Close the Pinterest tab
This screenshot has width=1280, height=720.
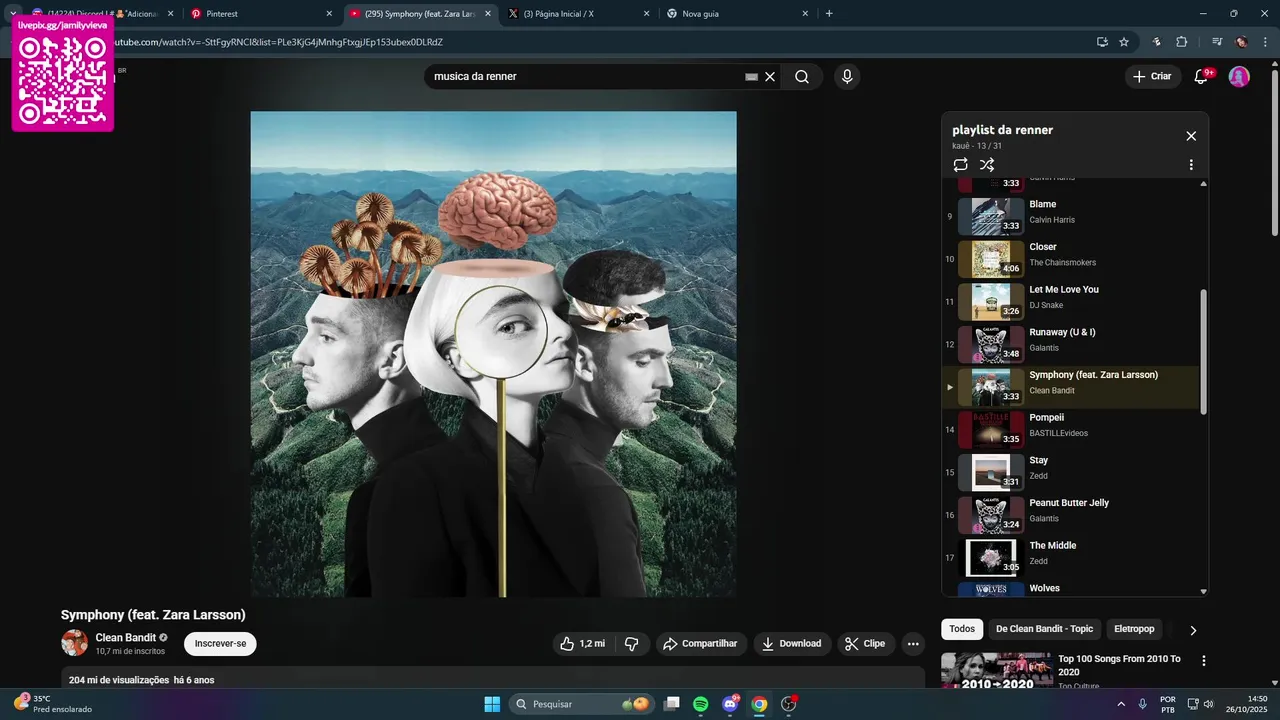point(329,14)
